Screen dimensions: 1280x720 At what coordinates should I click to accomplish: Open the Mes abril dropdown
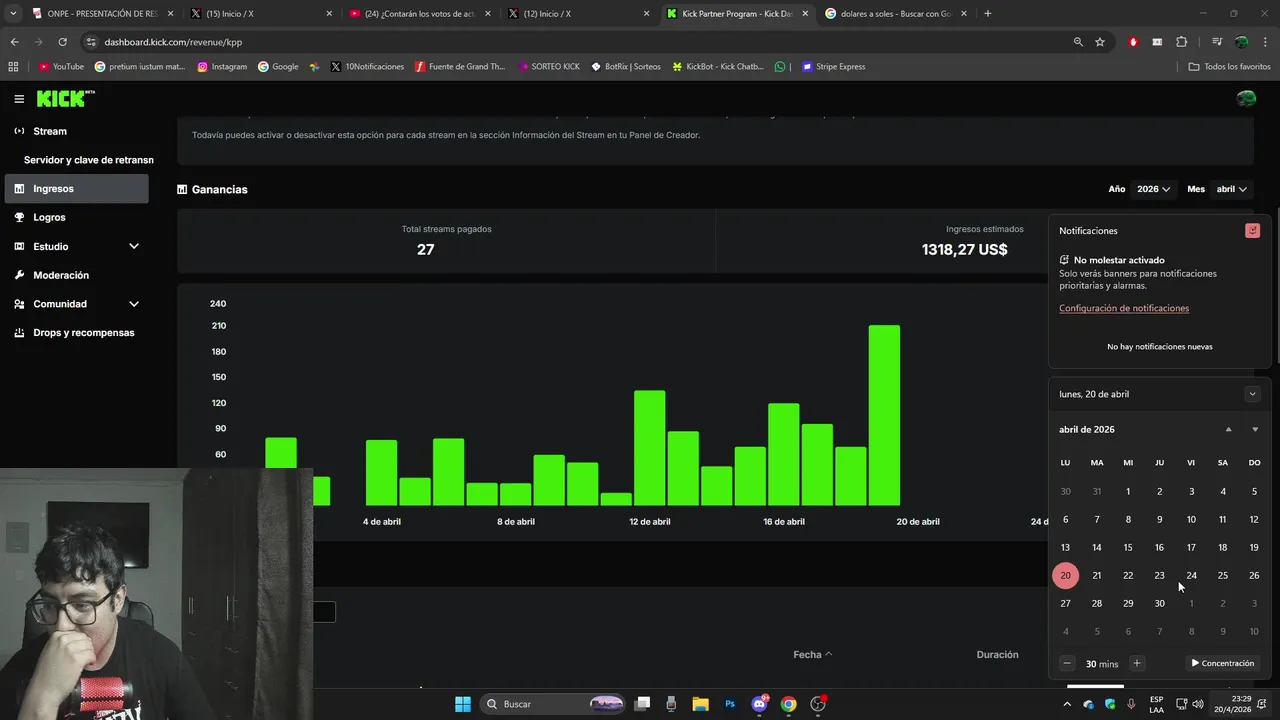[x=1231, y=189]
